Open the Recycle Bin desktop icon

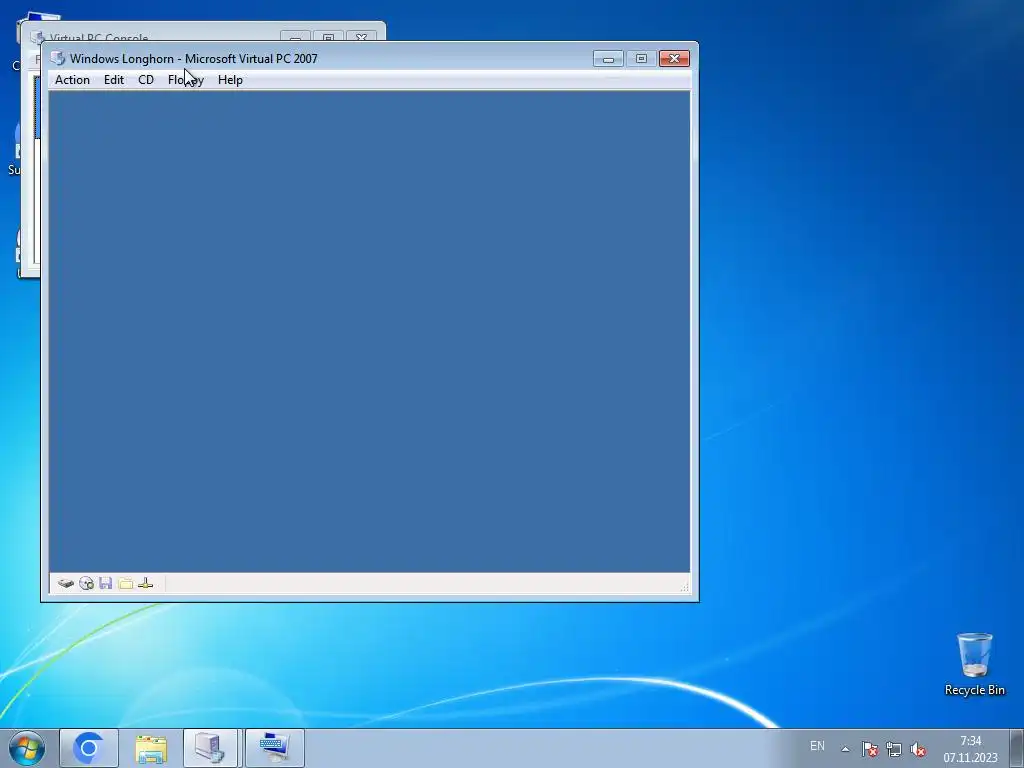pyautogui.click(x=974, y=664)
